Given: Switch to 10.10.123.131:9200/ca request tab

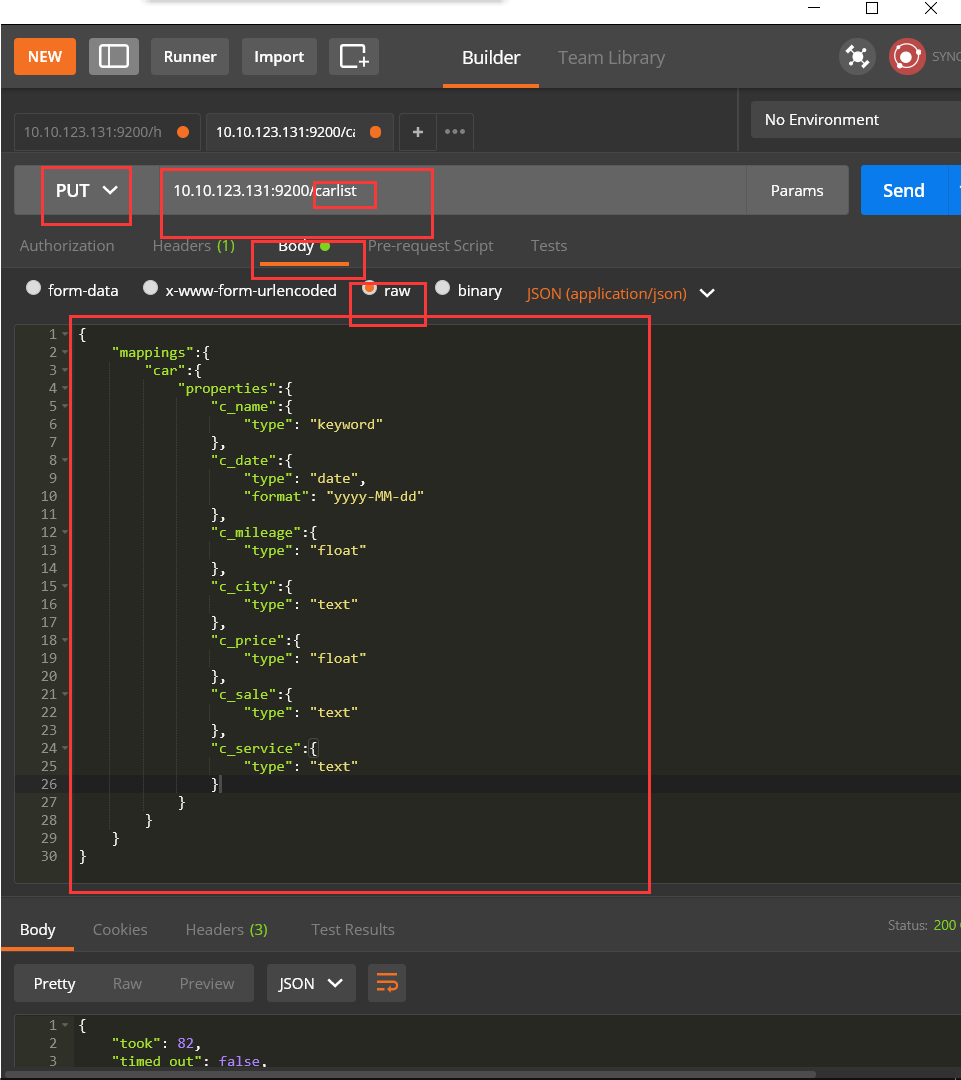Looking at the screenshot, I should tap(300, 132).
